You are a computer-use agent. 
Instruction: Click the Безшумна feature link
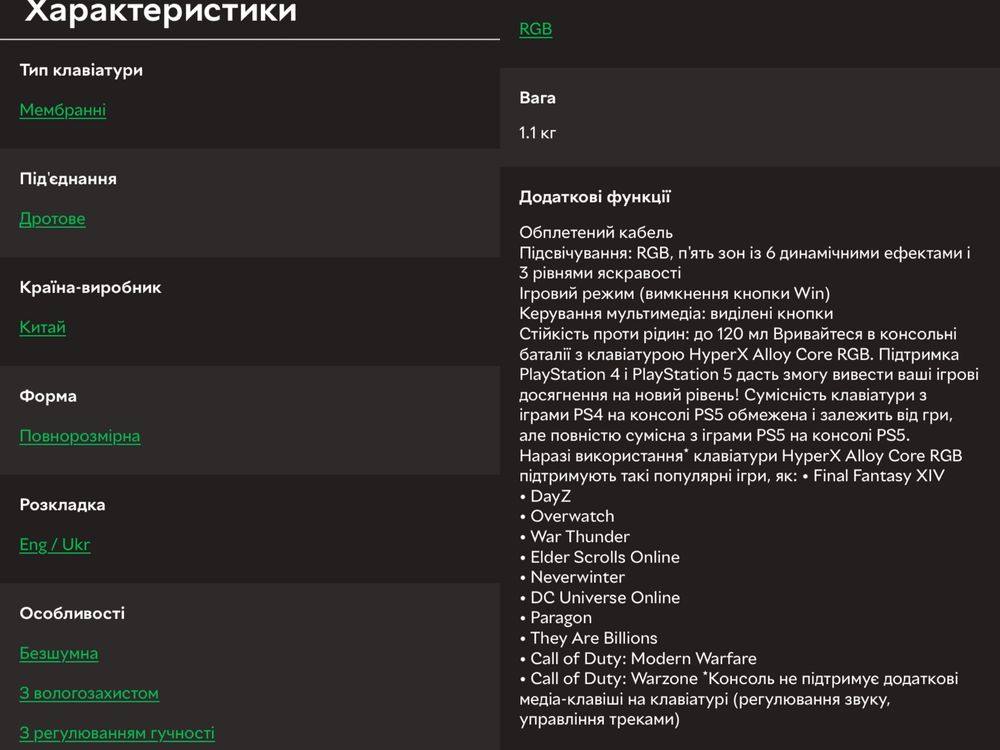click(x=59, y=654)
